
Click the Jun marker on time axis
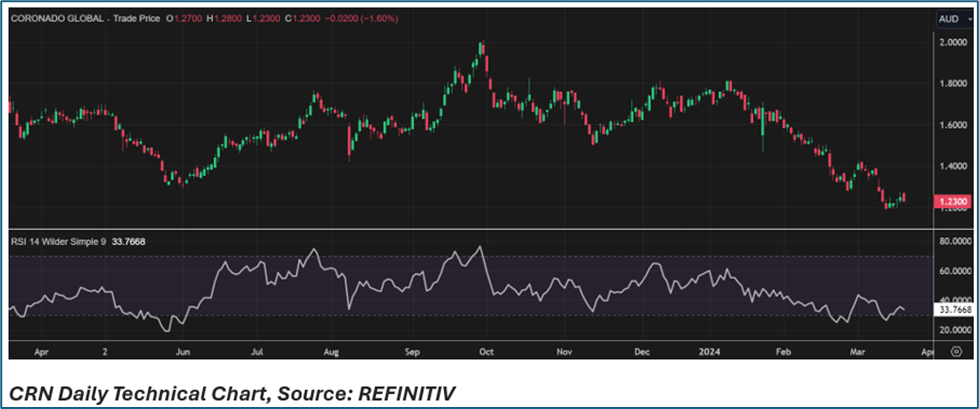(181, 352)
